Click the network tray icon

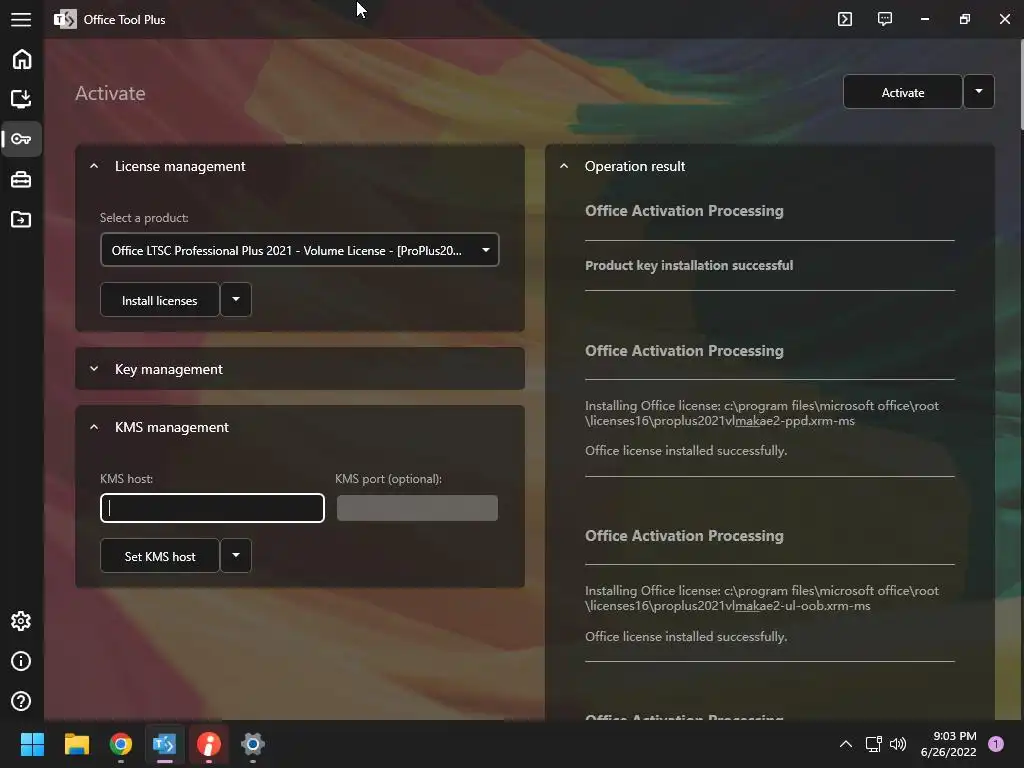point(873,744)
